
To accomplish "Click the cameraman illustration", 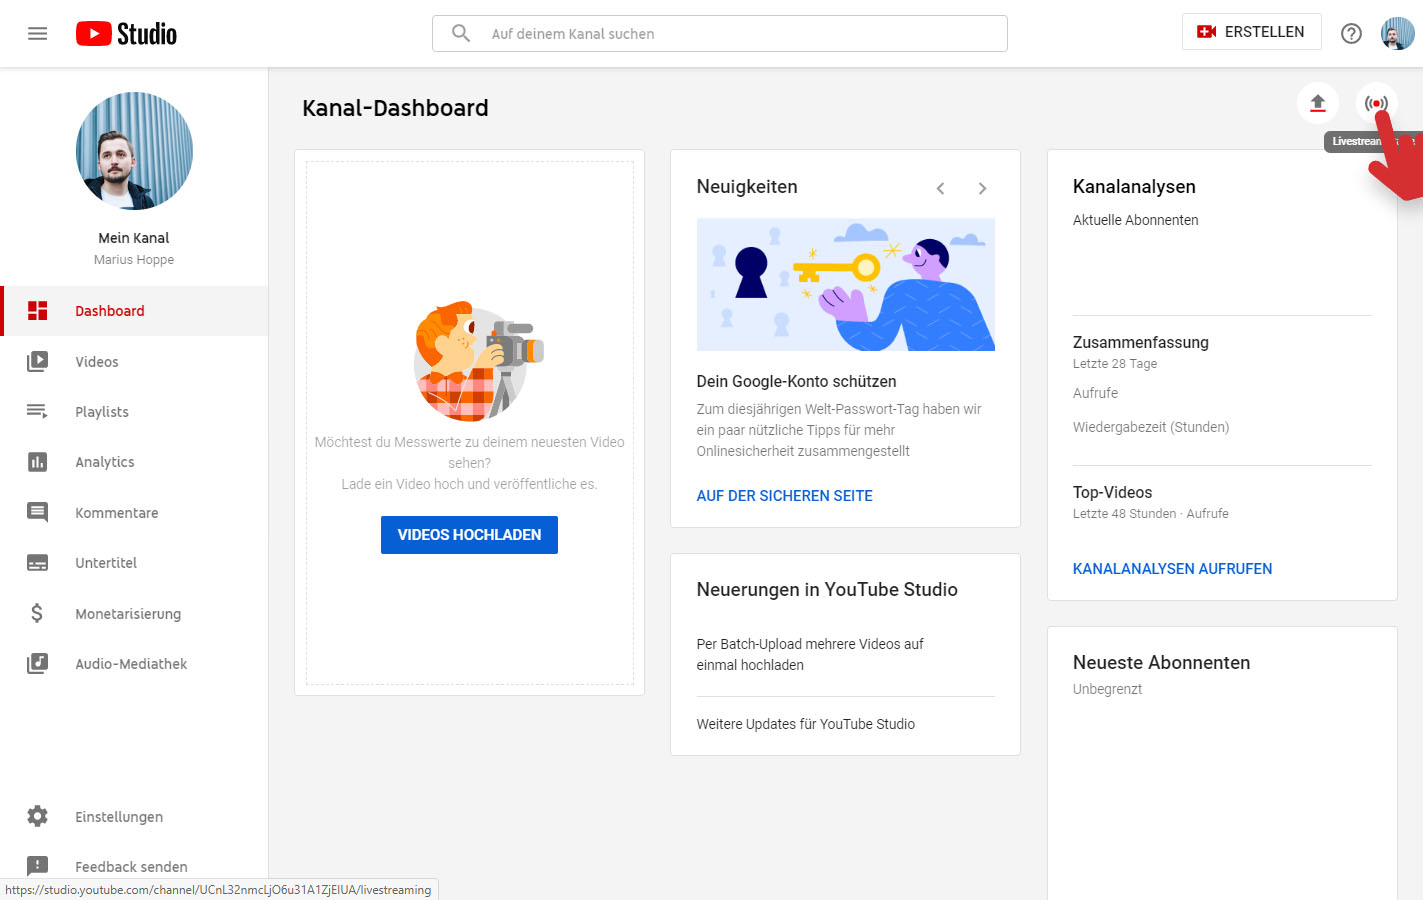I will [x=478, y=362].
